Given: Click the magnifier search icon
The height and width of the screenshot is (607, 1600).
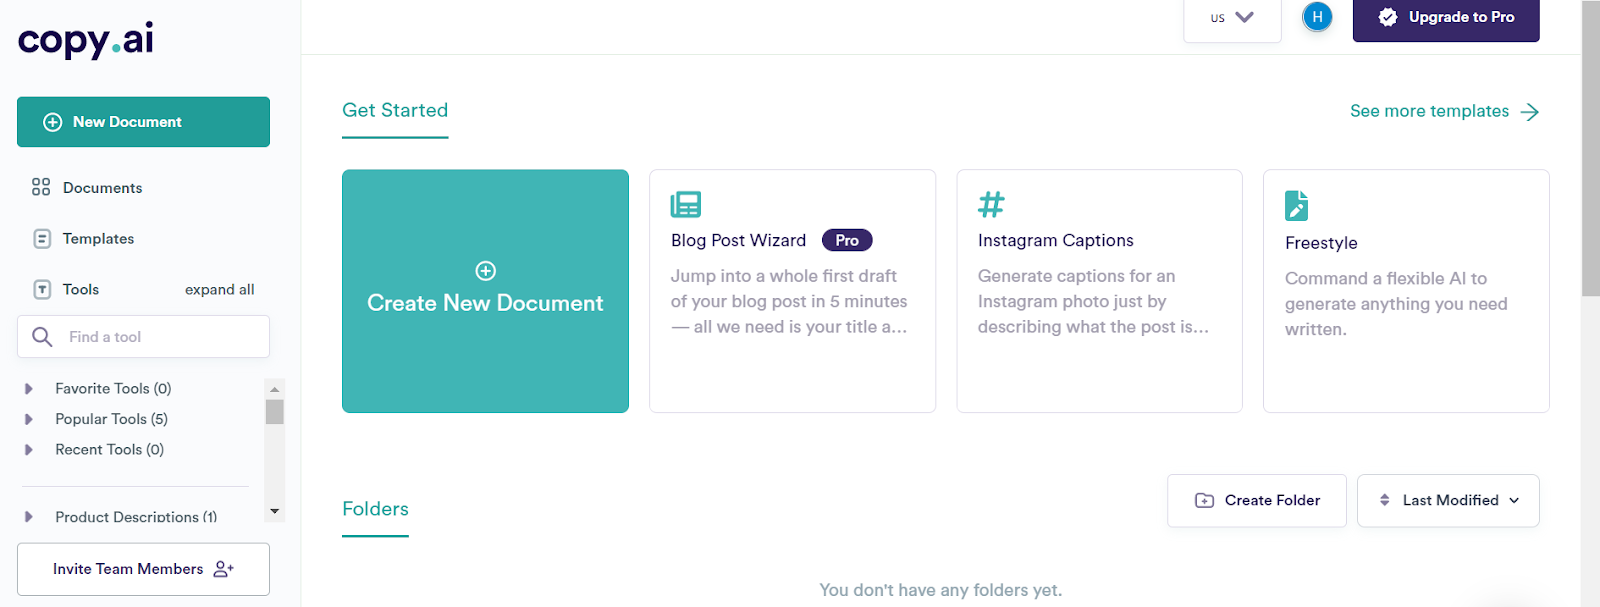Looking at the screenshot, I should click(x=42, y=337).
